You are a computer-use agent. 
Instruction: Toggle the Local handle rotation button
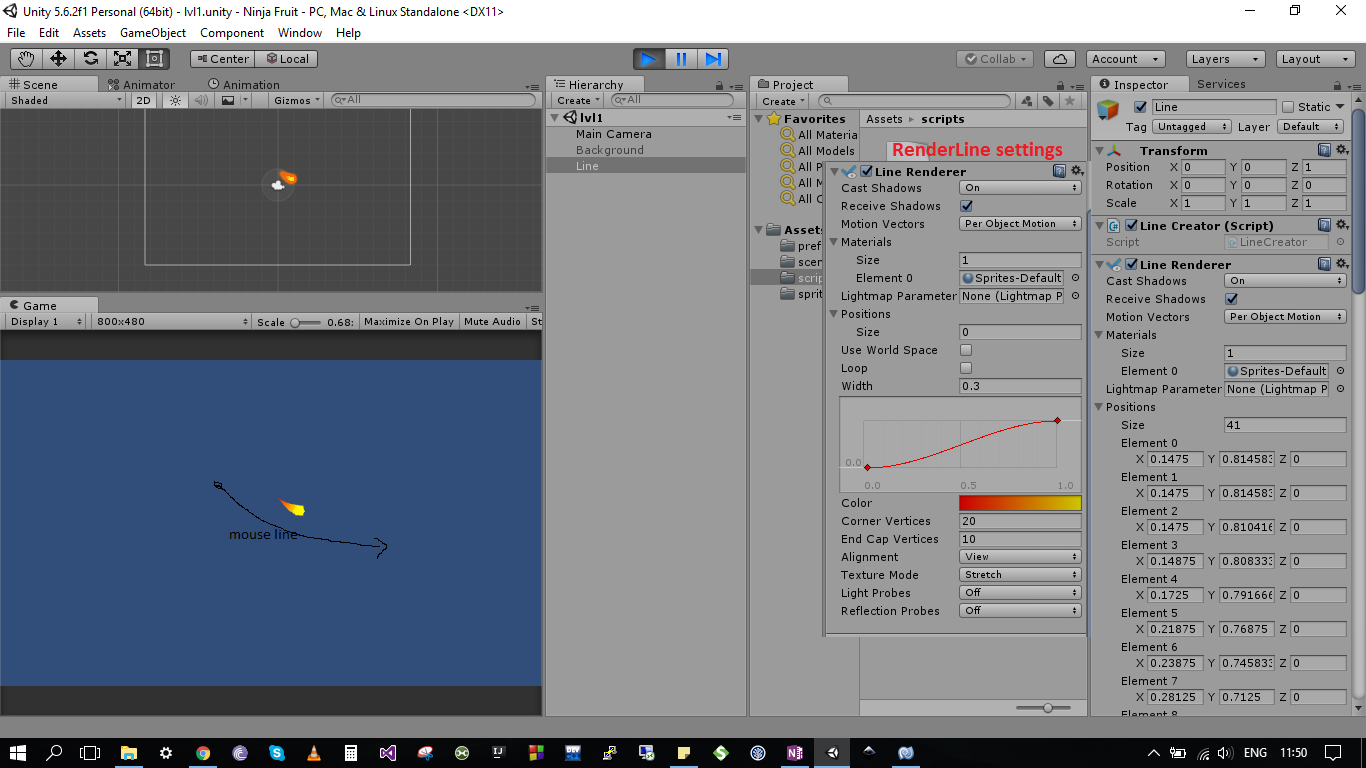click(x=287, y=59)
